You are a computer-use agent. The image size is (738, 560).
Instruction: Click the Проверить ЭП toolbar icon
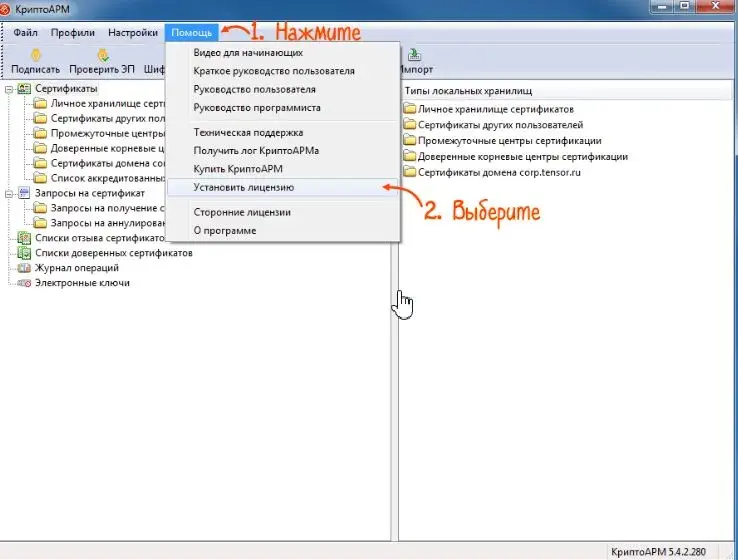click(103, 55)
